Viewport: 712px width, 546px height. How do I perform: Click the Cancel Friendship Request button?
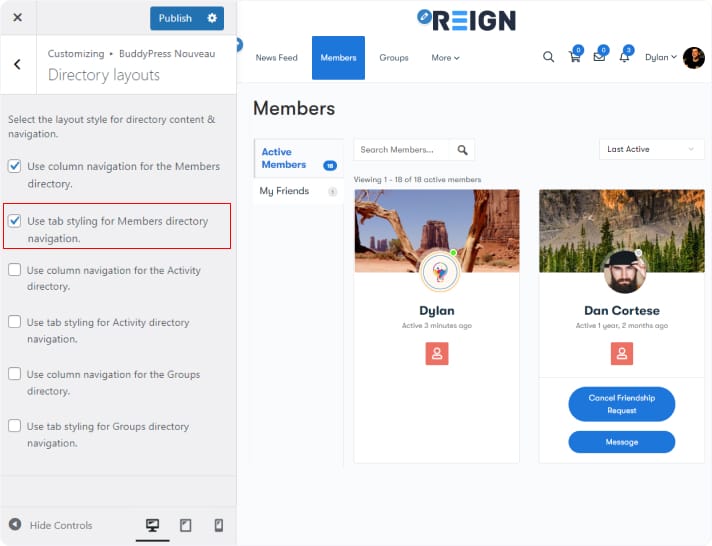click(621, 404)
